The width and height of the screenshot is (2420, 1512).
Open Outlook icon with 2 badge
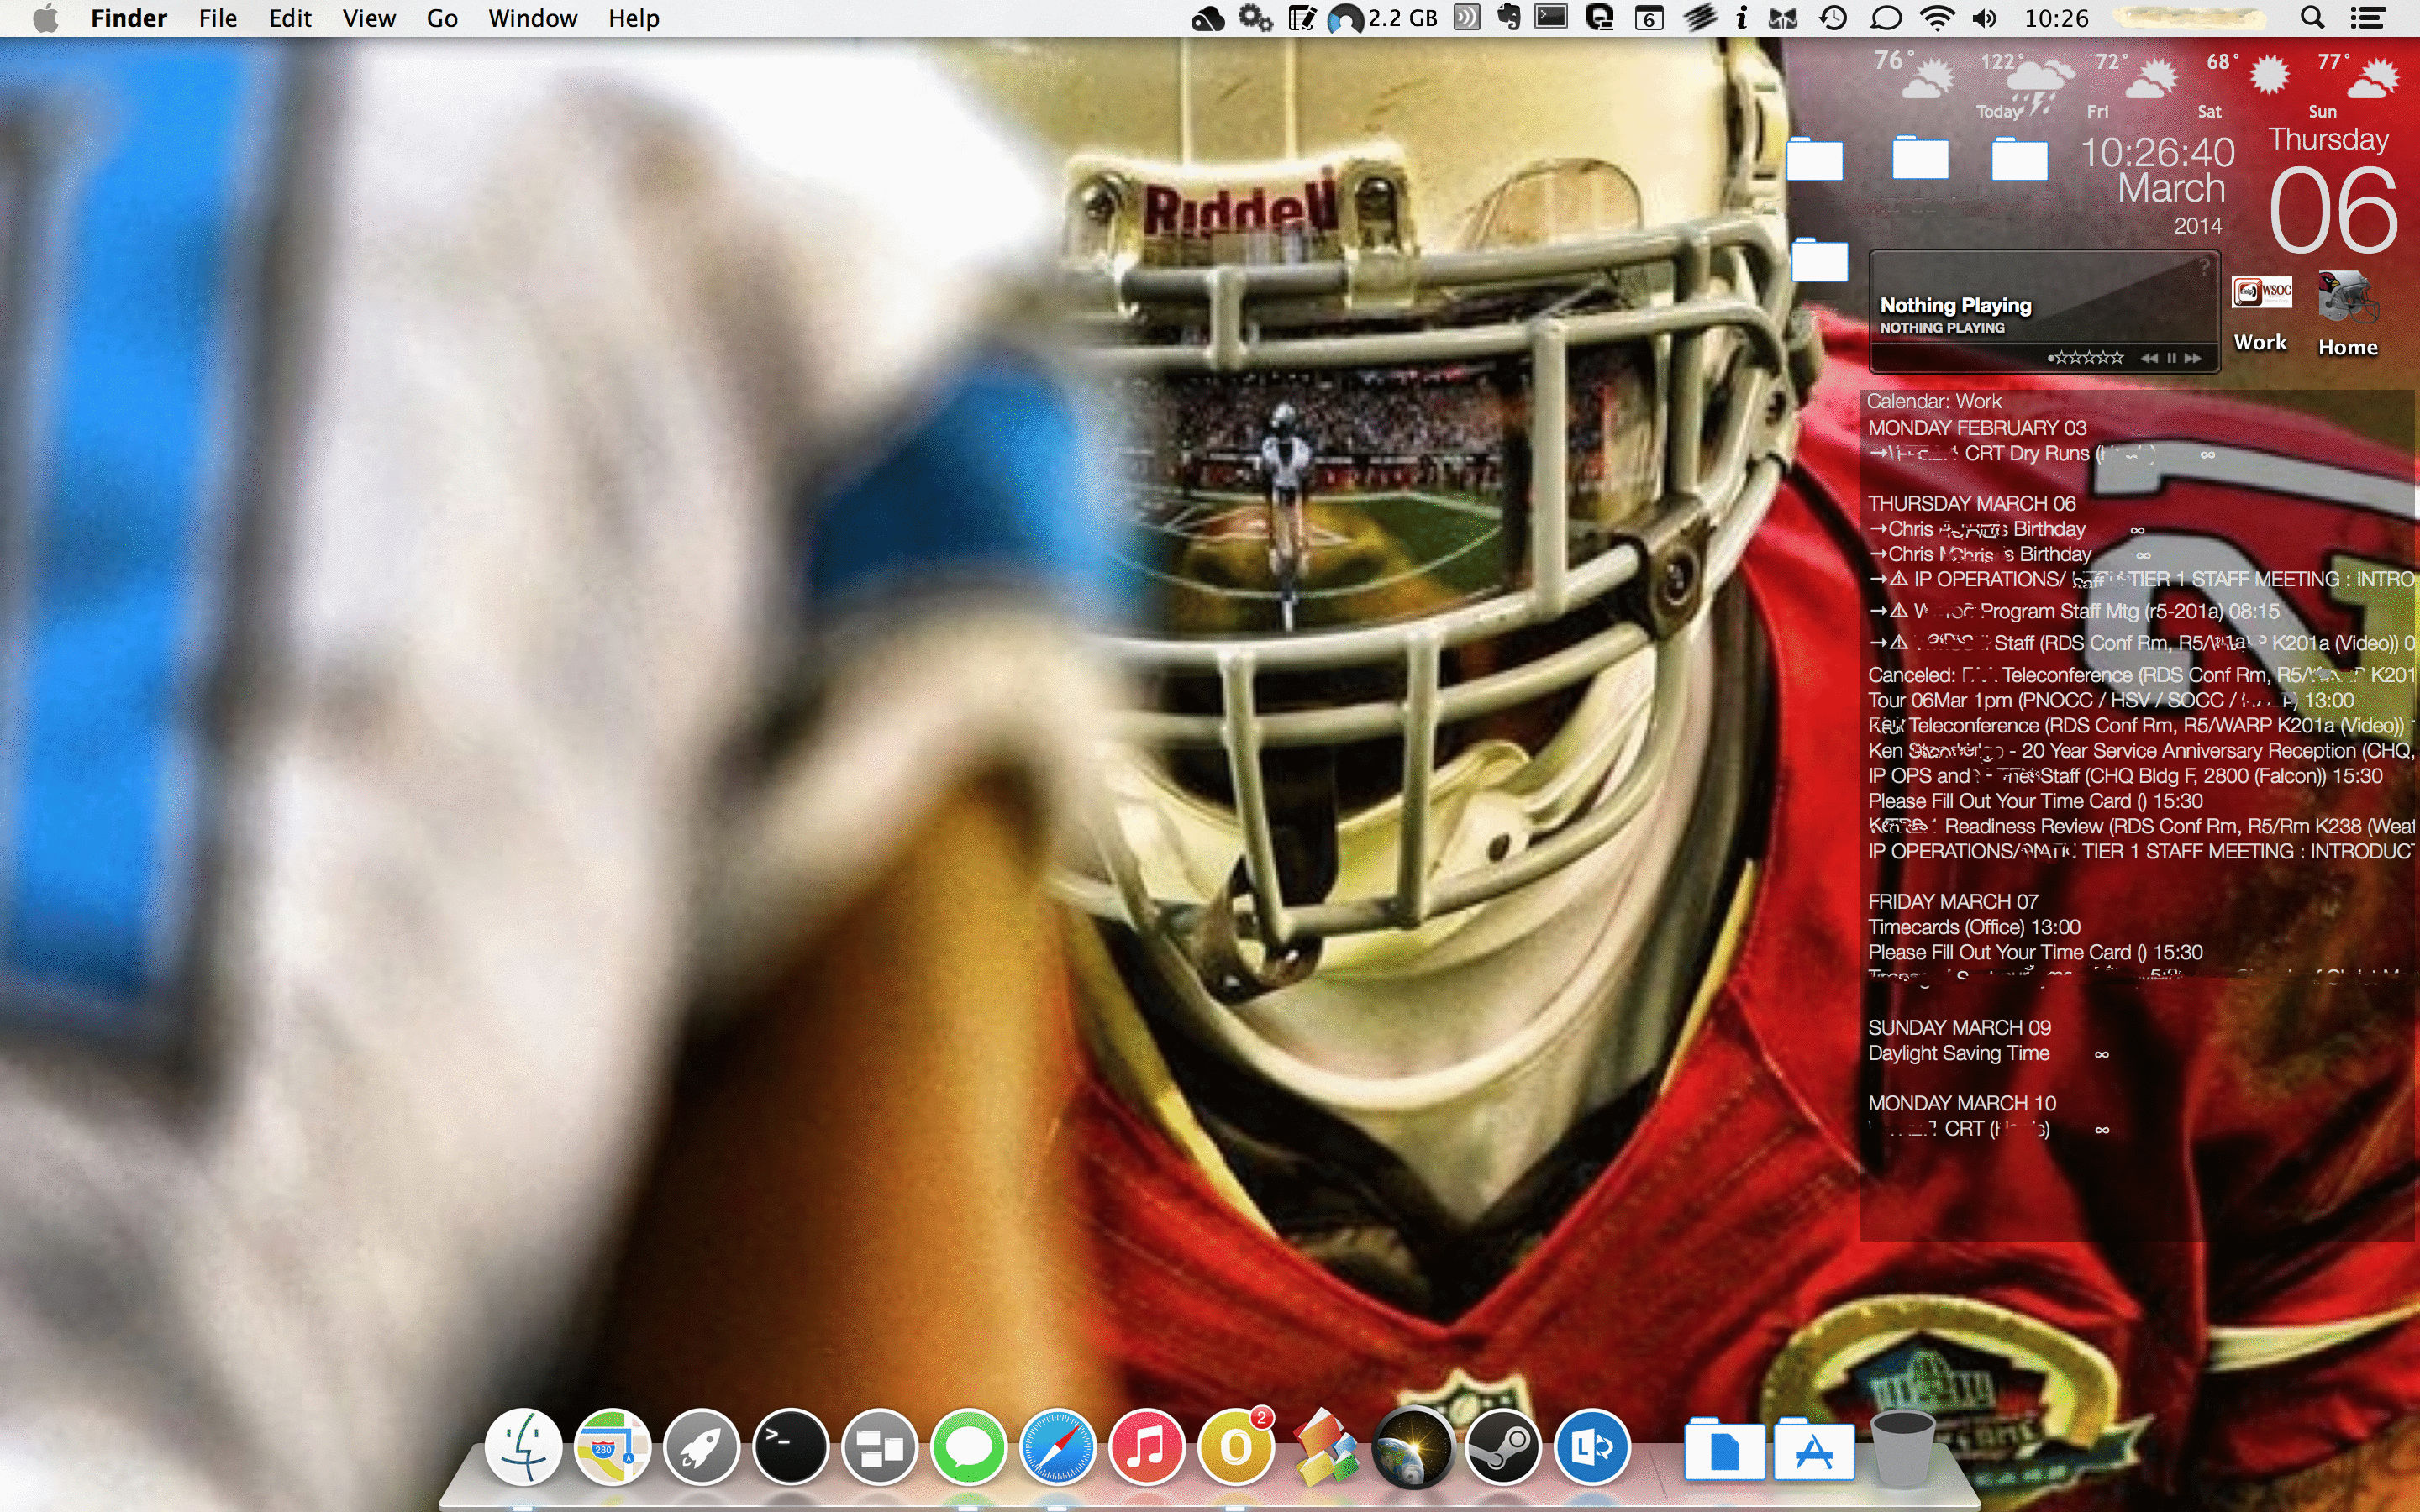[x=1236, y=1447]
